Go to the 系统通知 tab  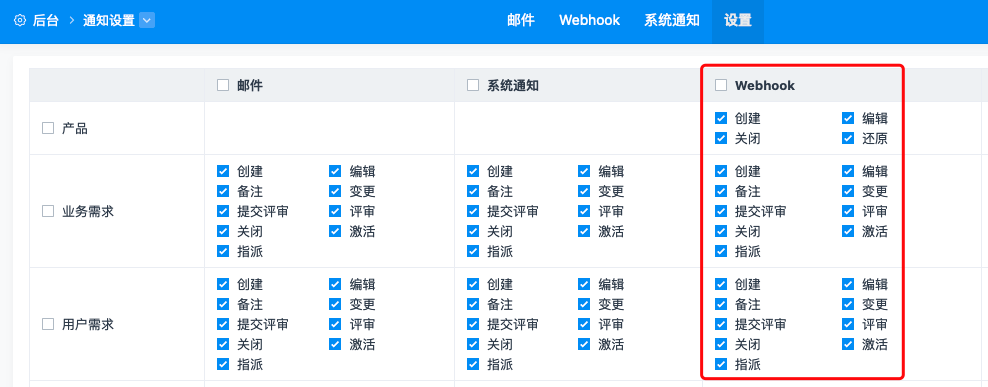[x=672, y=20]
